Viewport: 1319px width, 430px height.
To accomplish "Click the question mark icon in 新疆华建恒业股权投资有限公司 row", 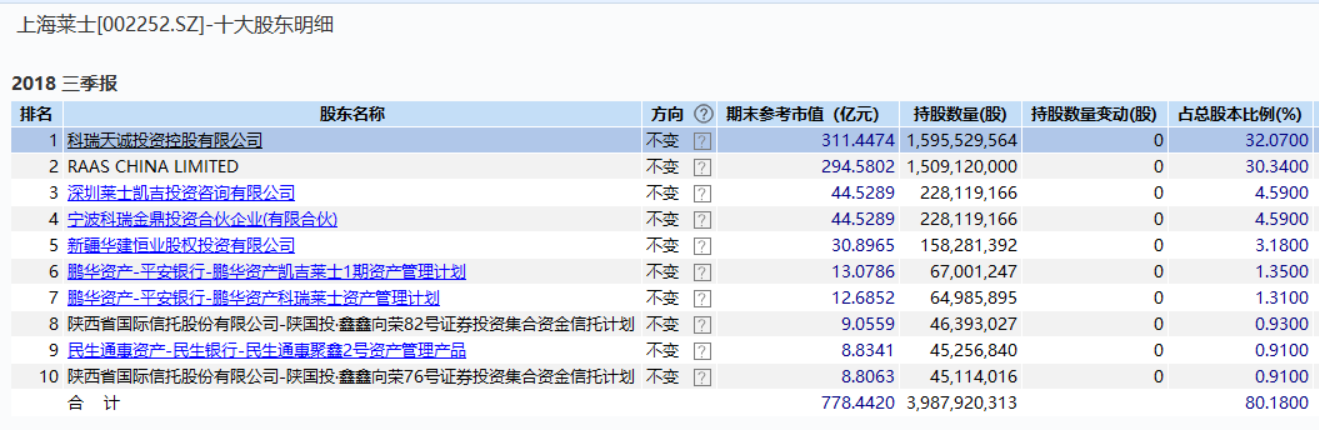I will pos(703,246).
